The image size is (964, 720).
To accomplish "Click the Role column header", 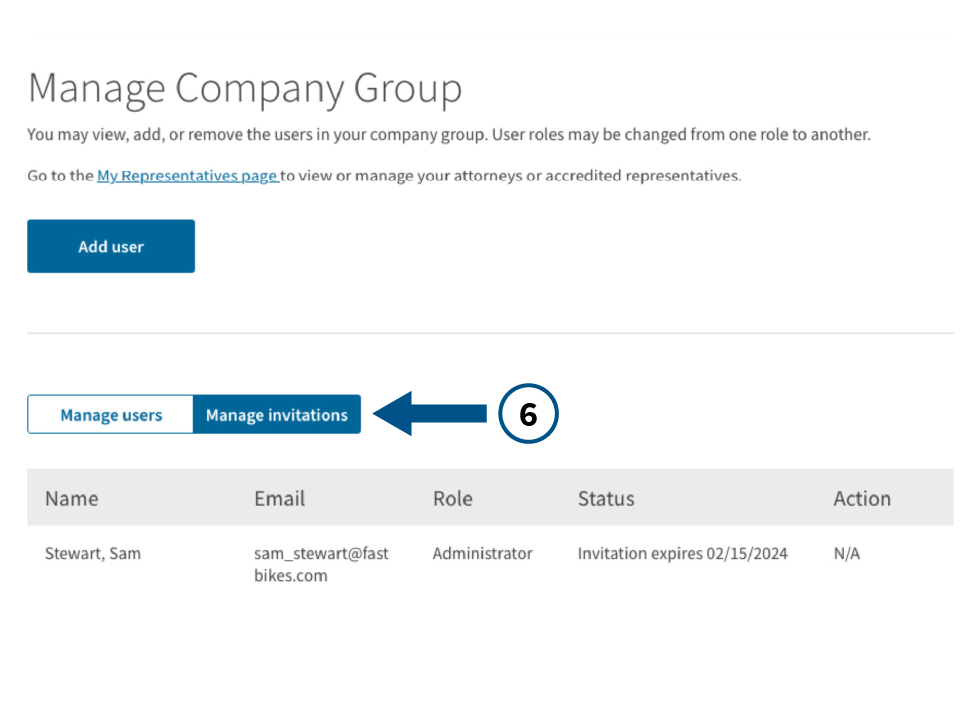I will pos(452,498).
